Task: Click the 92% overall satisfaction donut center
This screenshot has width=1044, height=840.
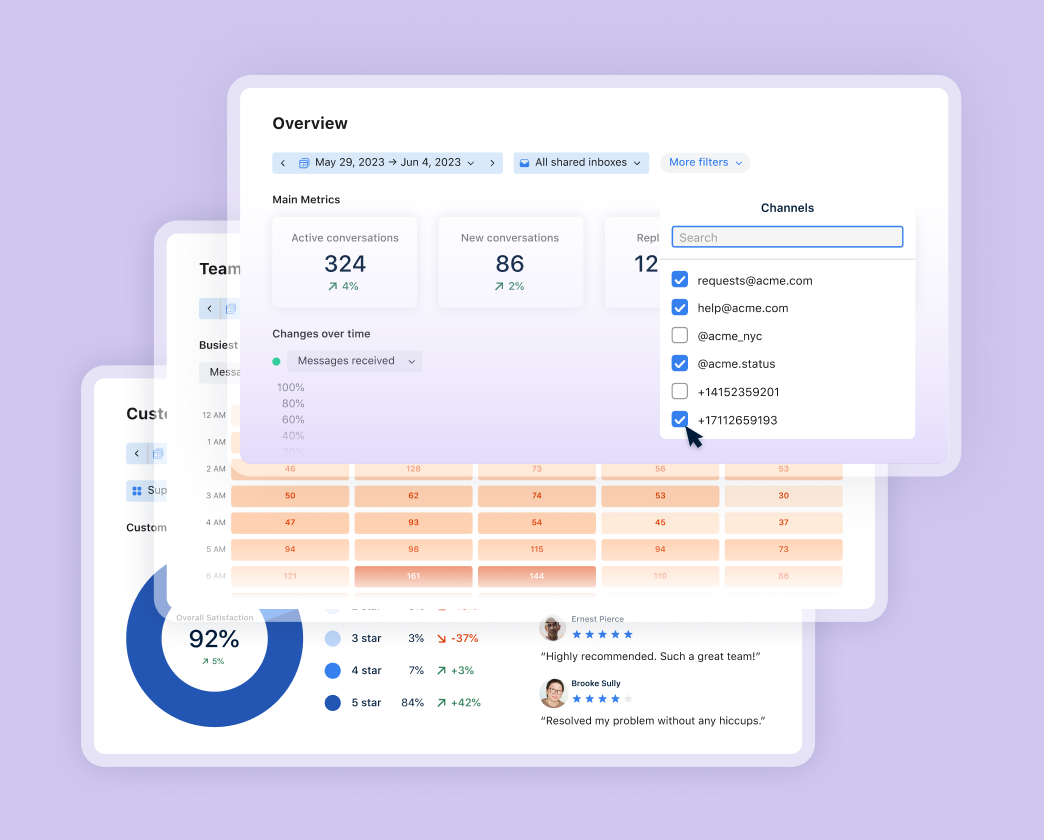Action: (x=214, y=639)
